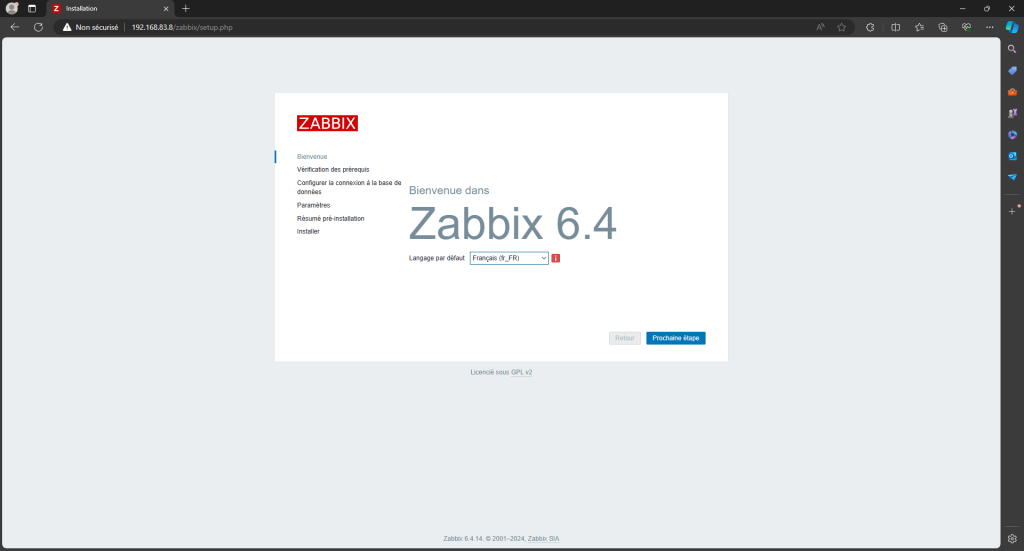The height and width of the screenshot is (551, 1024).
Task: Open the browser profile menu
Action: [12, 8]
